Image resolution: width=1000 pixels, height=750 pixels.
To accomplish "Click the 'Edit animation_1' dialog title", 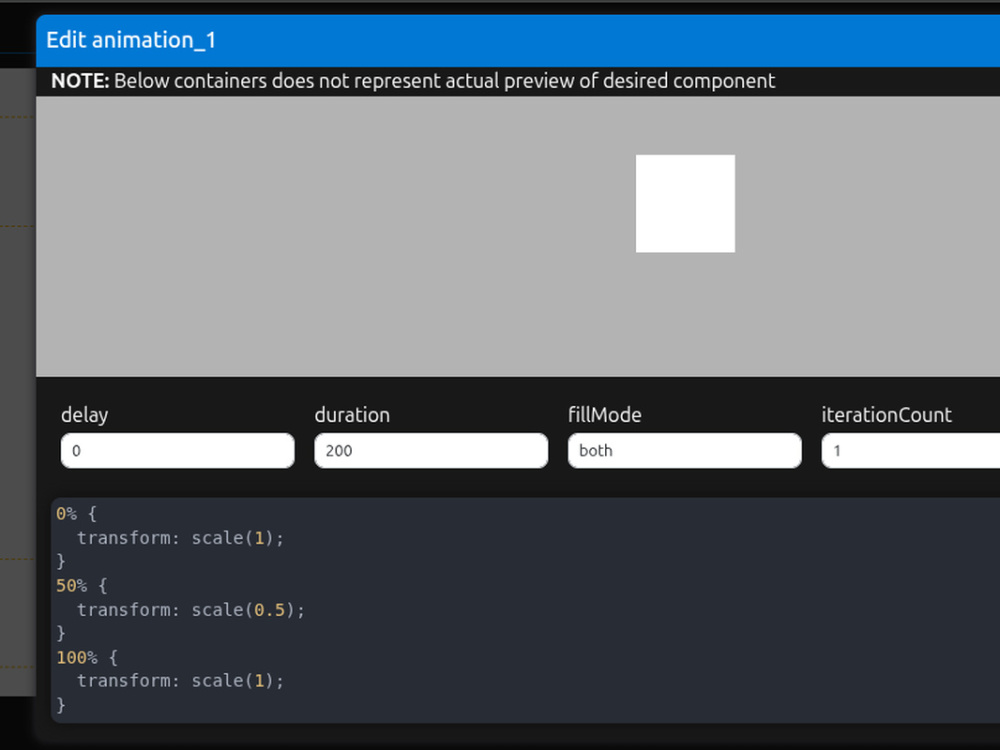I will (x=131, y=40).
